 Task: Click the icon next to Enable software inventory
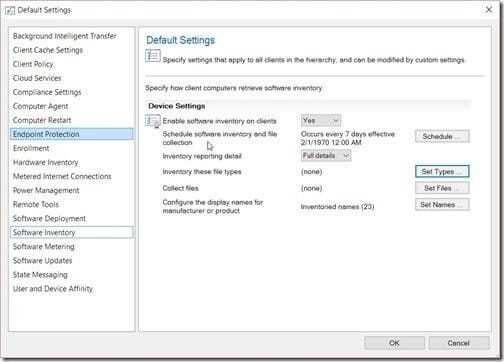[x=153, y=121]
